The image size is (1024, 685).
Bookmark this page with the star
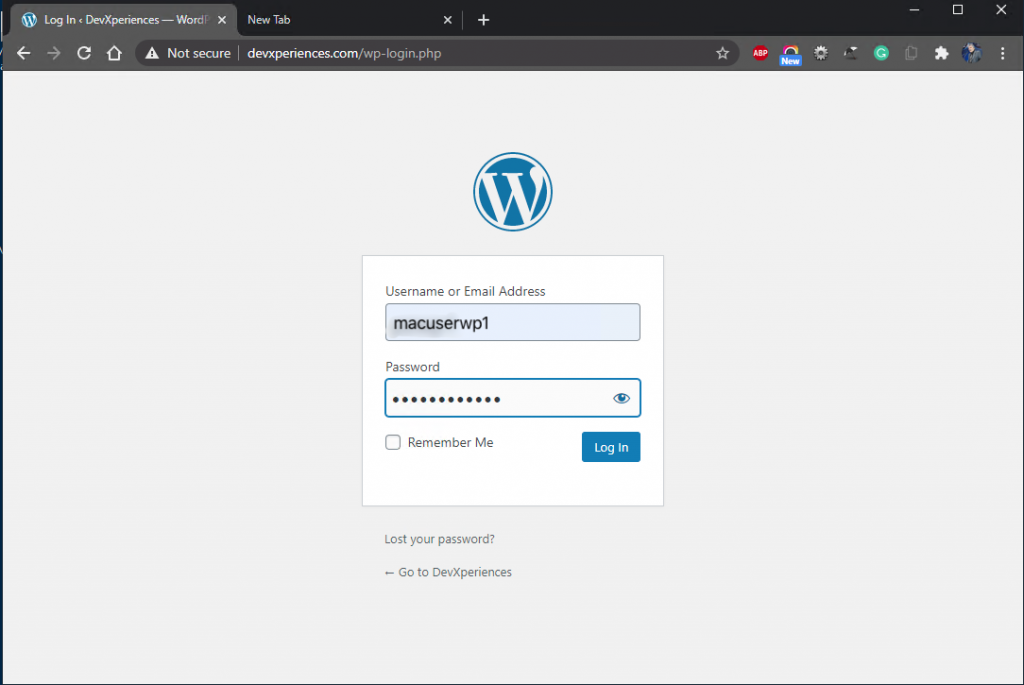pyautogui.click(x=722, y=53)
